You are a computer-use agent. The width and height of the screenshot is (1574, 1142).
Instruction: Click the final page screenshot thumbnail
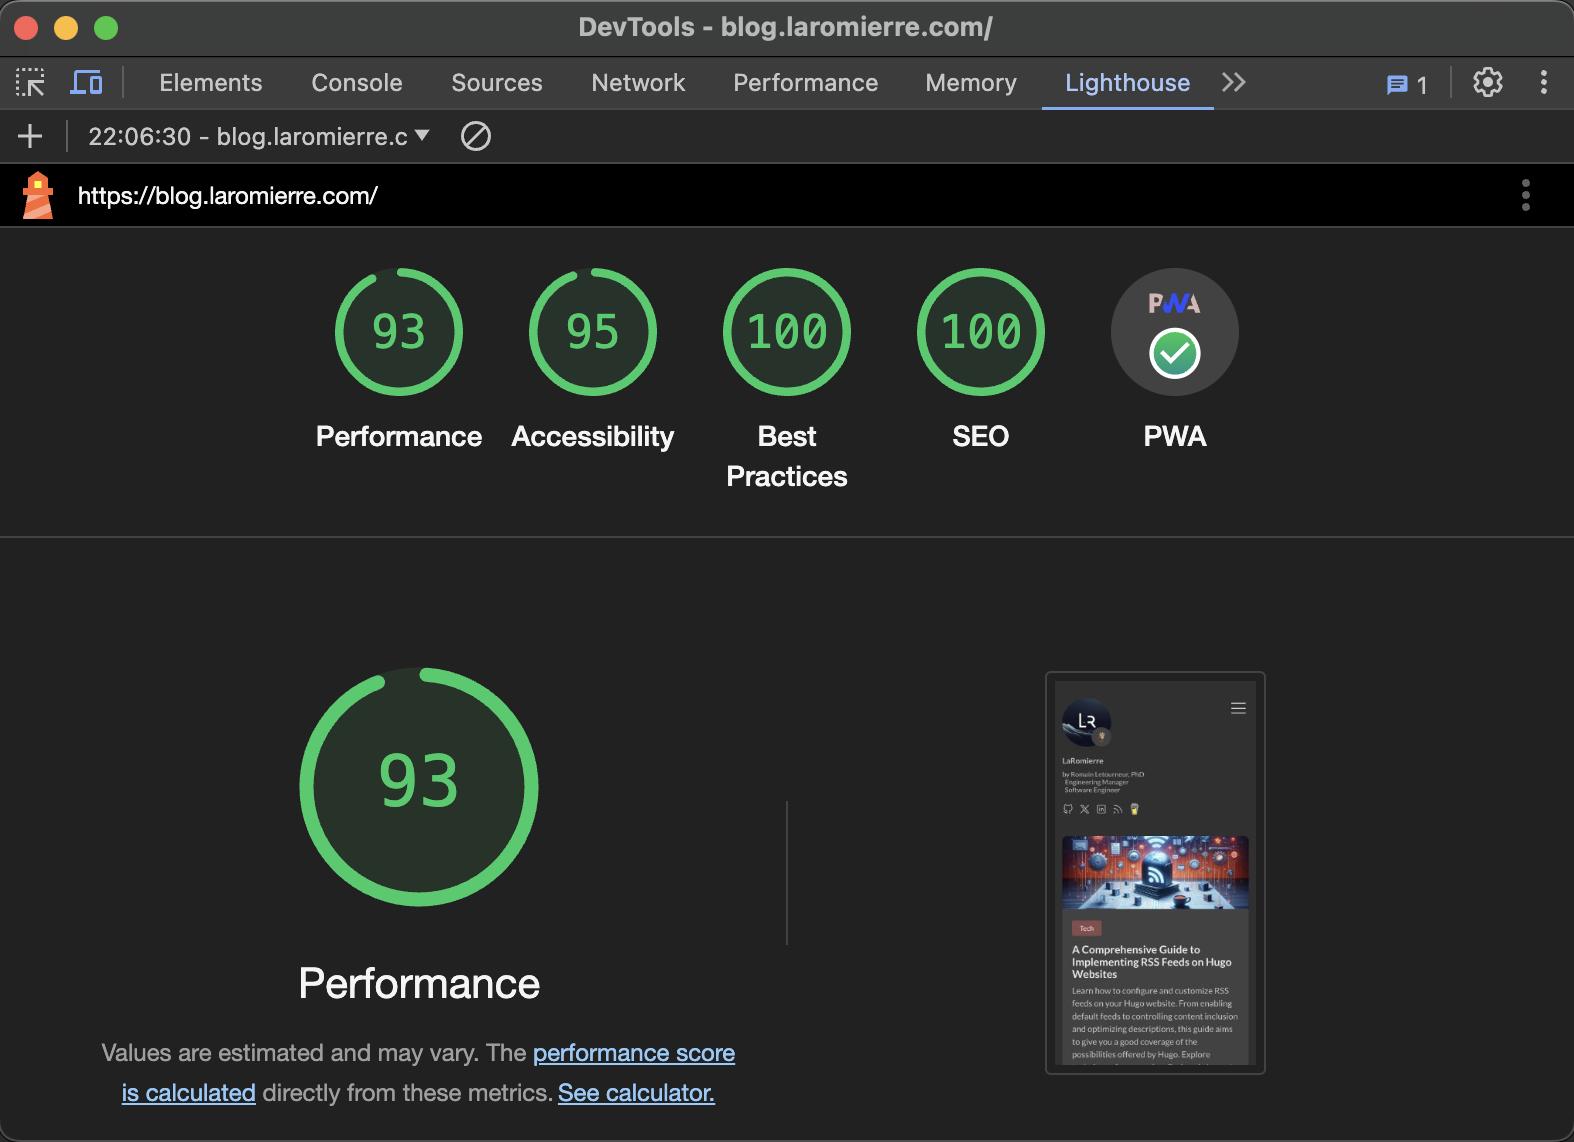pos(1155,873)
